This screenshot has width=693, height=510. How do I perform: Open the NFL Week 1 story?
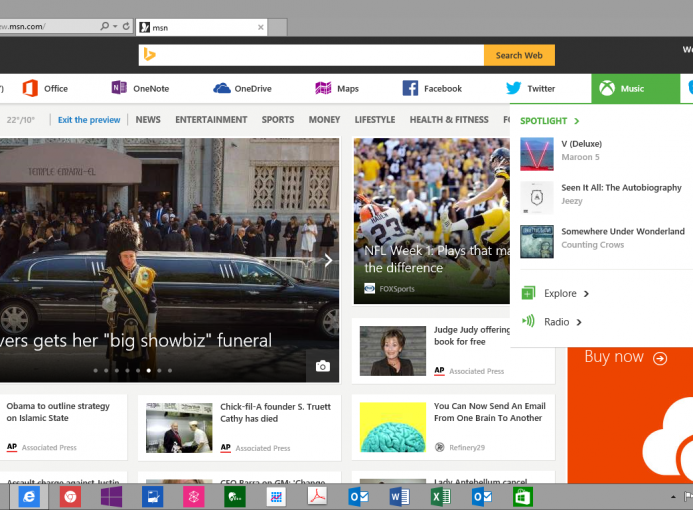[x=431, y=221]
